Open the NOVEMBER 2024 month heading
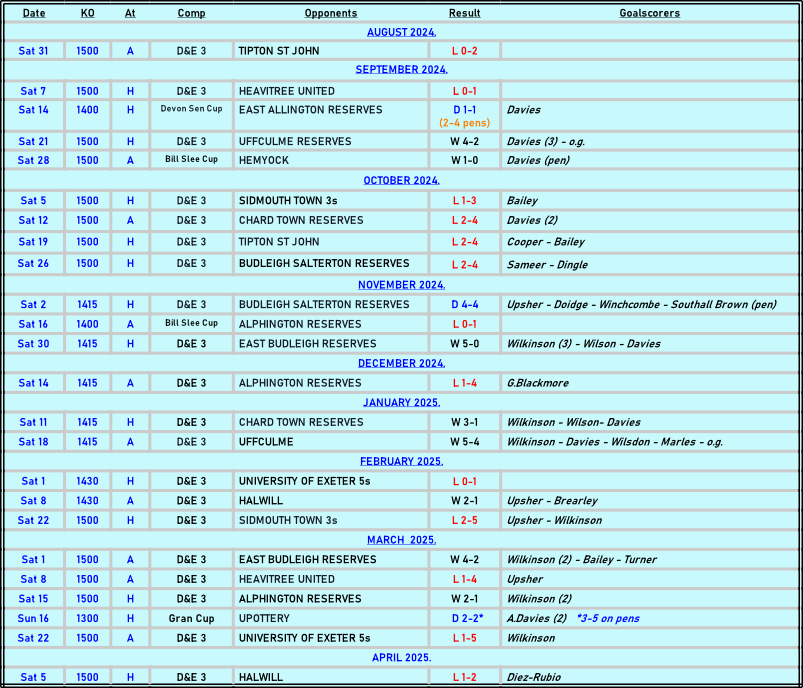The image size is (803, 688). pos(401,285)
